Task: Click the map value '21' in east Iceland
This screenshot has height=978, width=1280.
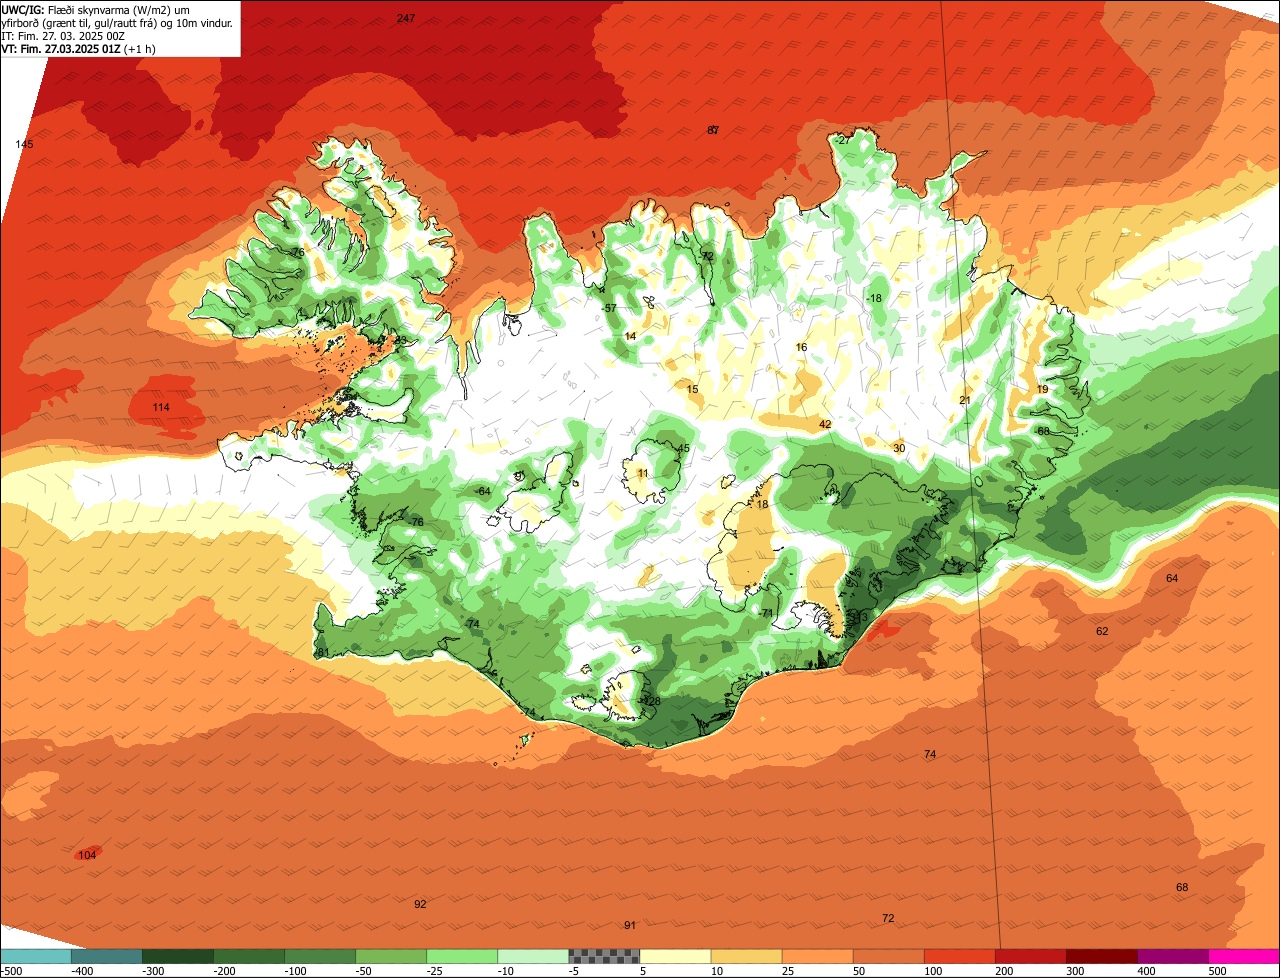Action: (x=965, y=400)
